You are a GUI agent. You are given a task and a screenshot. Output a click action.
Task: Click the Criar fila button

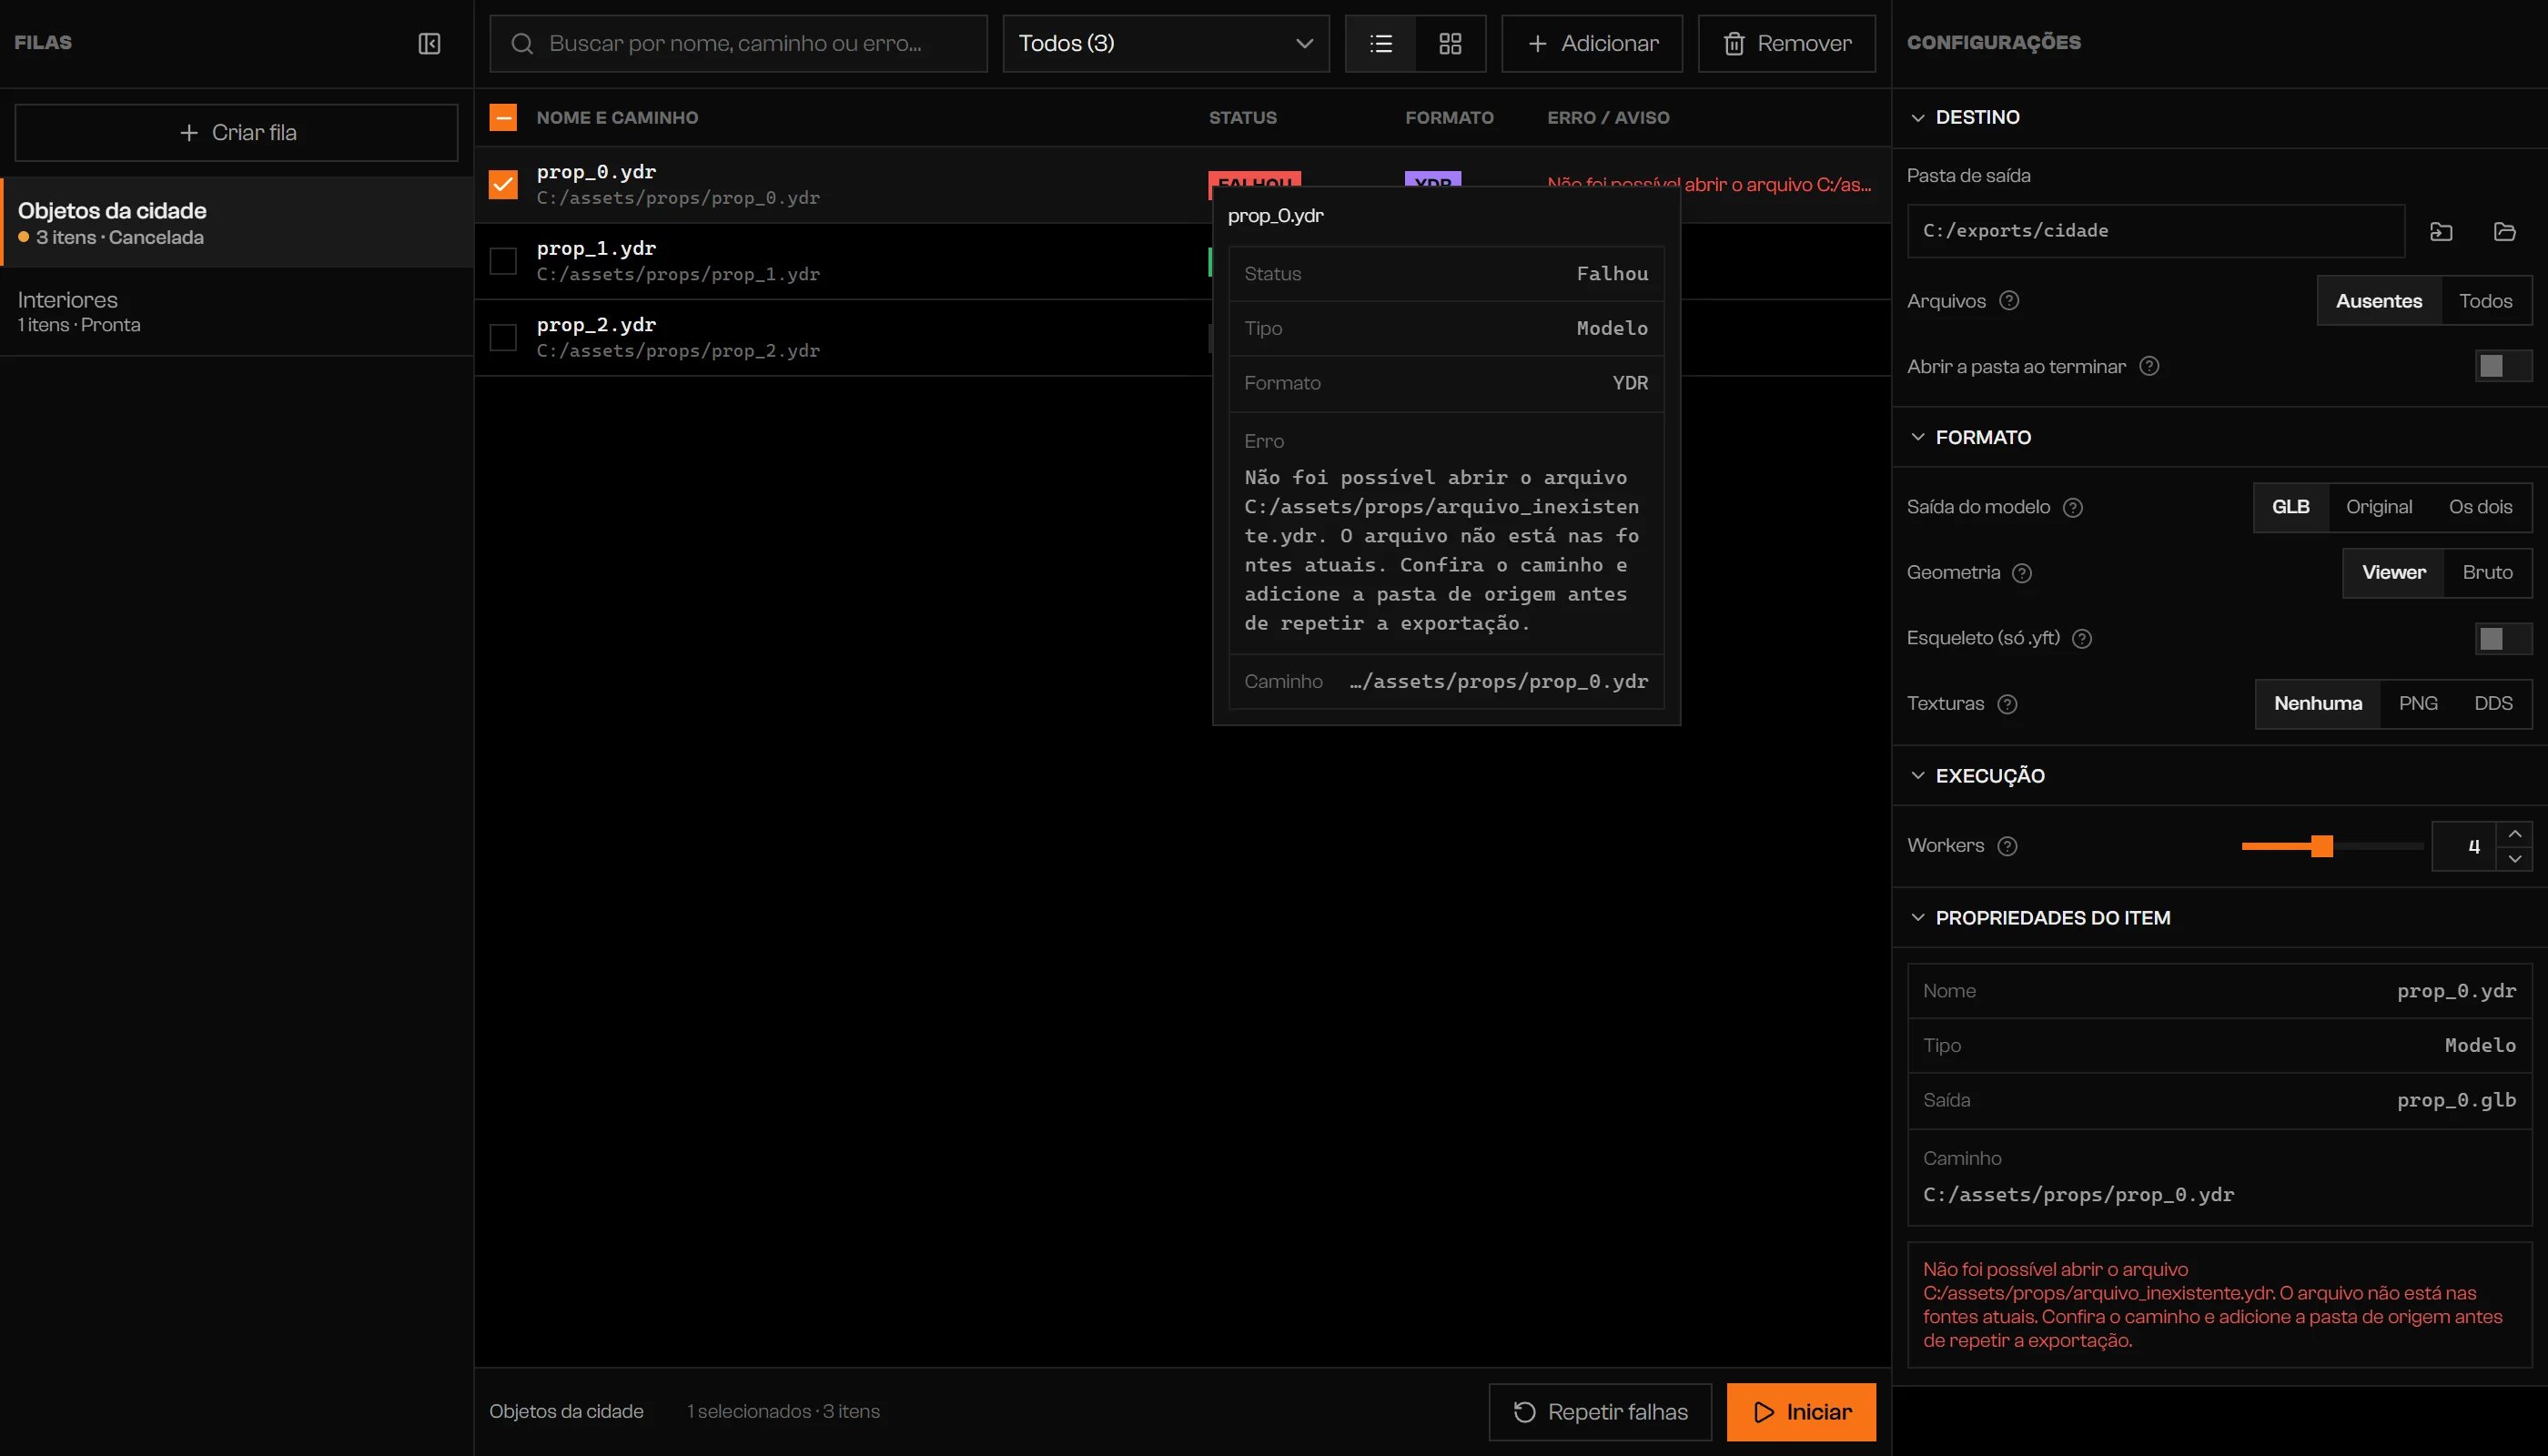tap(237, 133)
